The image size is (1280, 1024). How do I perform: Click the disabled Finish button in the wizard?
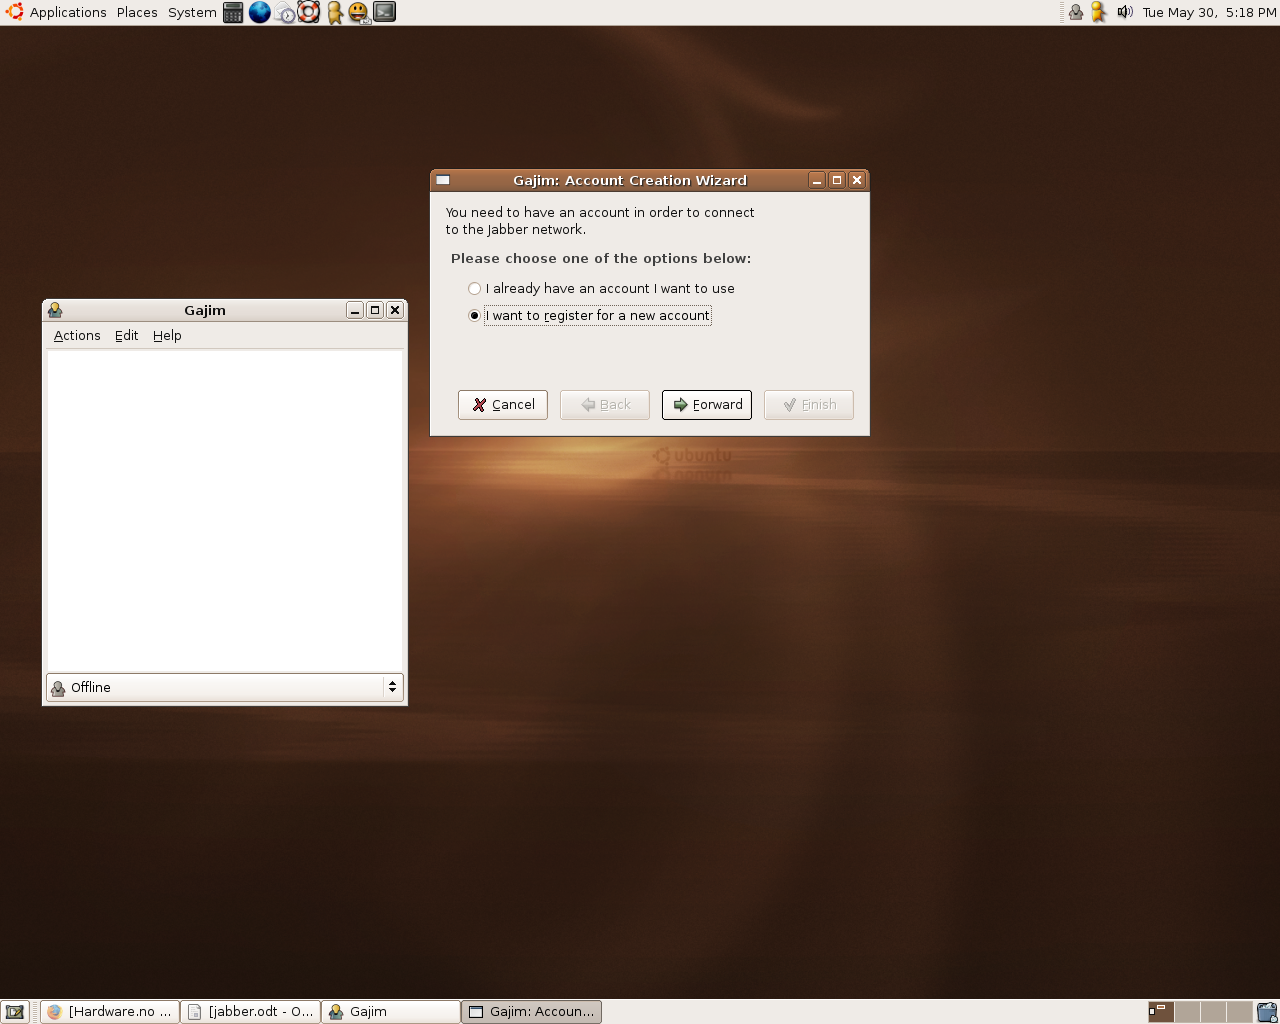pos(809,405)
